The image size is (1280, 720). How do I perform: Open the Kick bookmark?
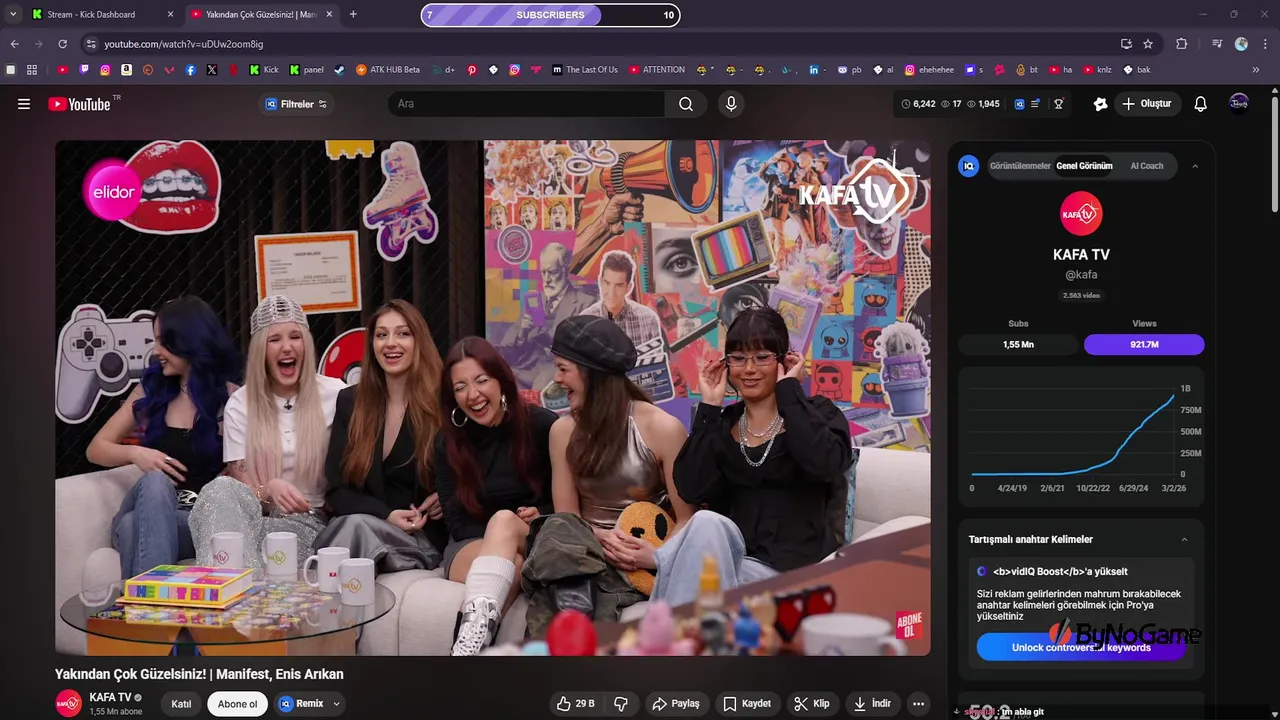pos(264,70)
